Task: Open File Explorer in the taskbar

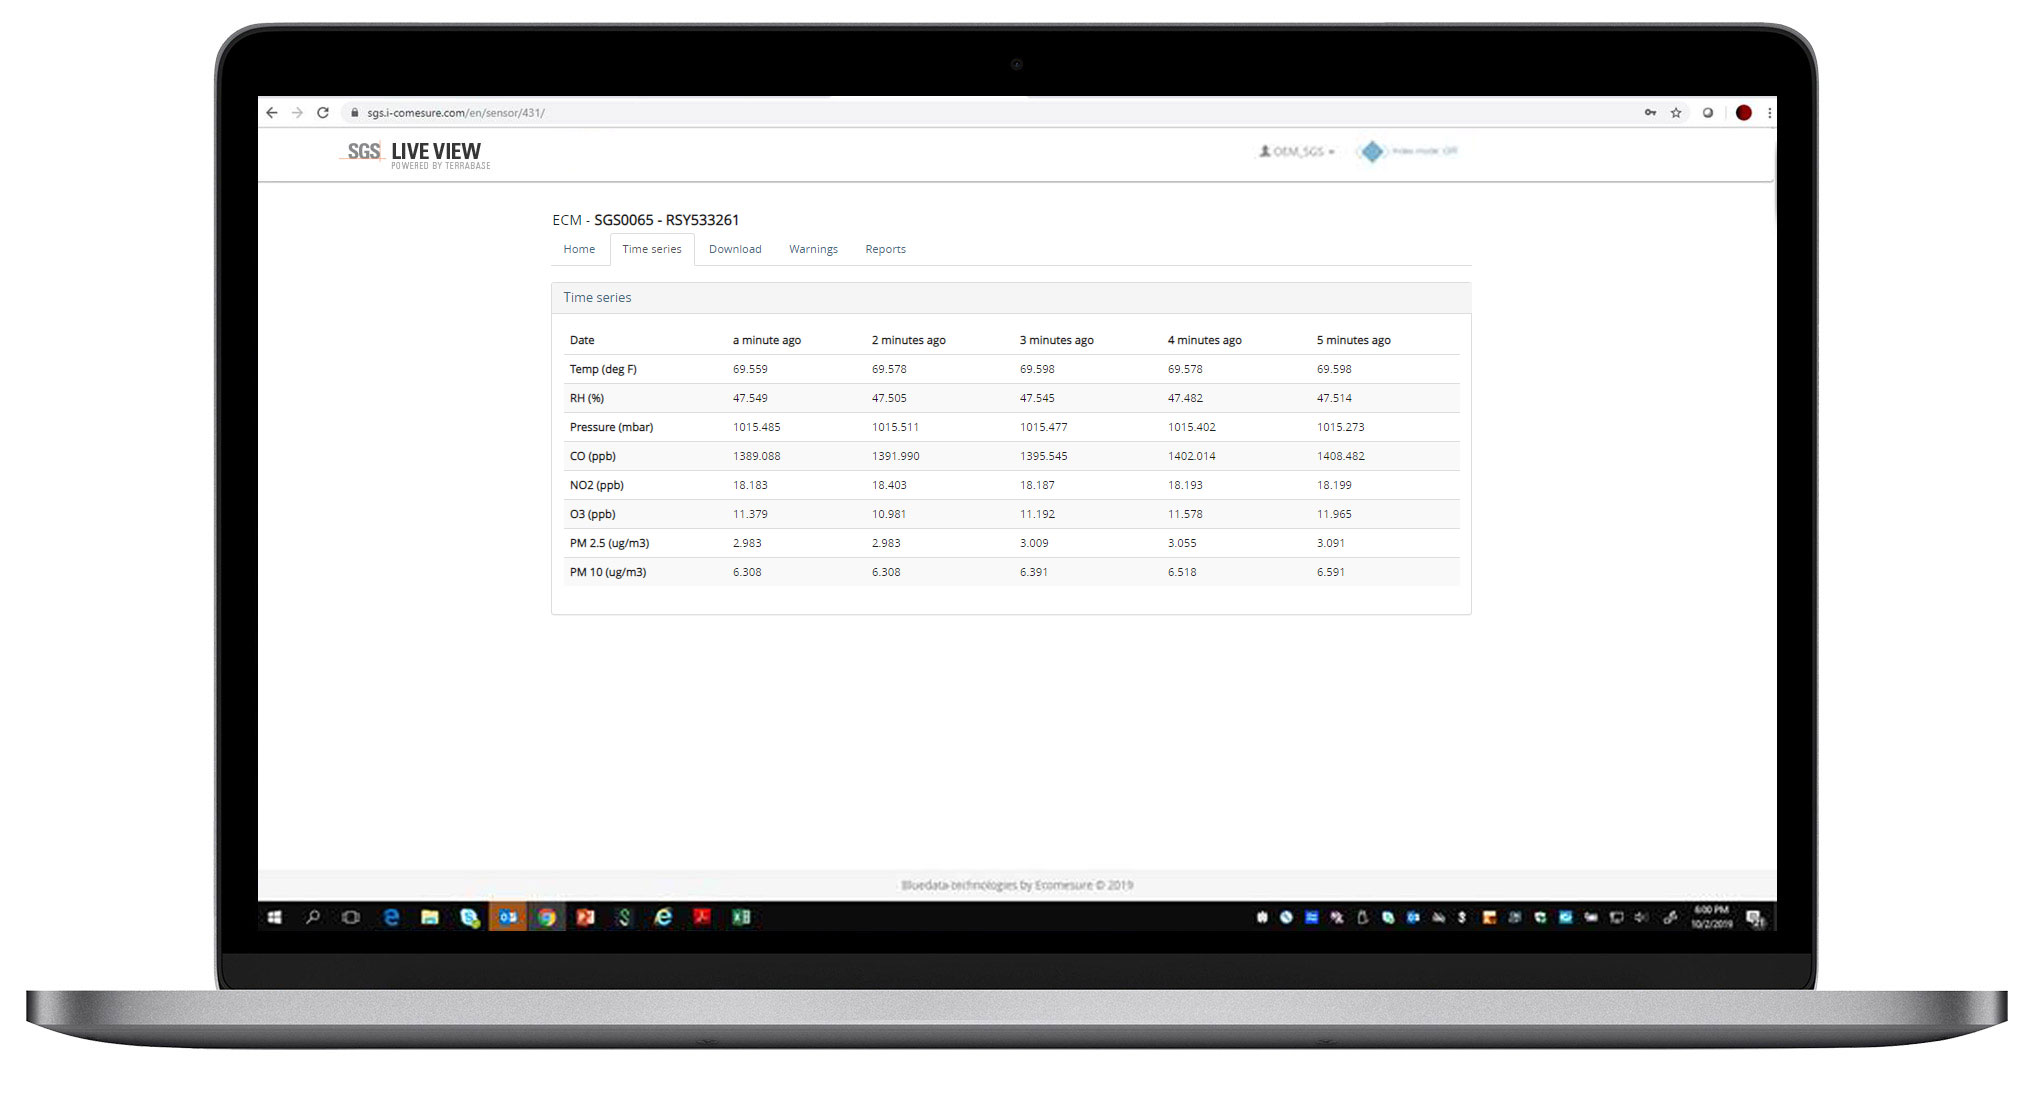Action: coord(430,917)
